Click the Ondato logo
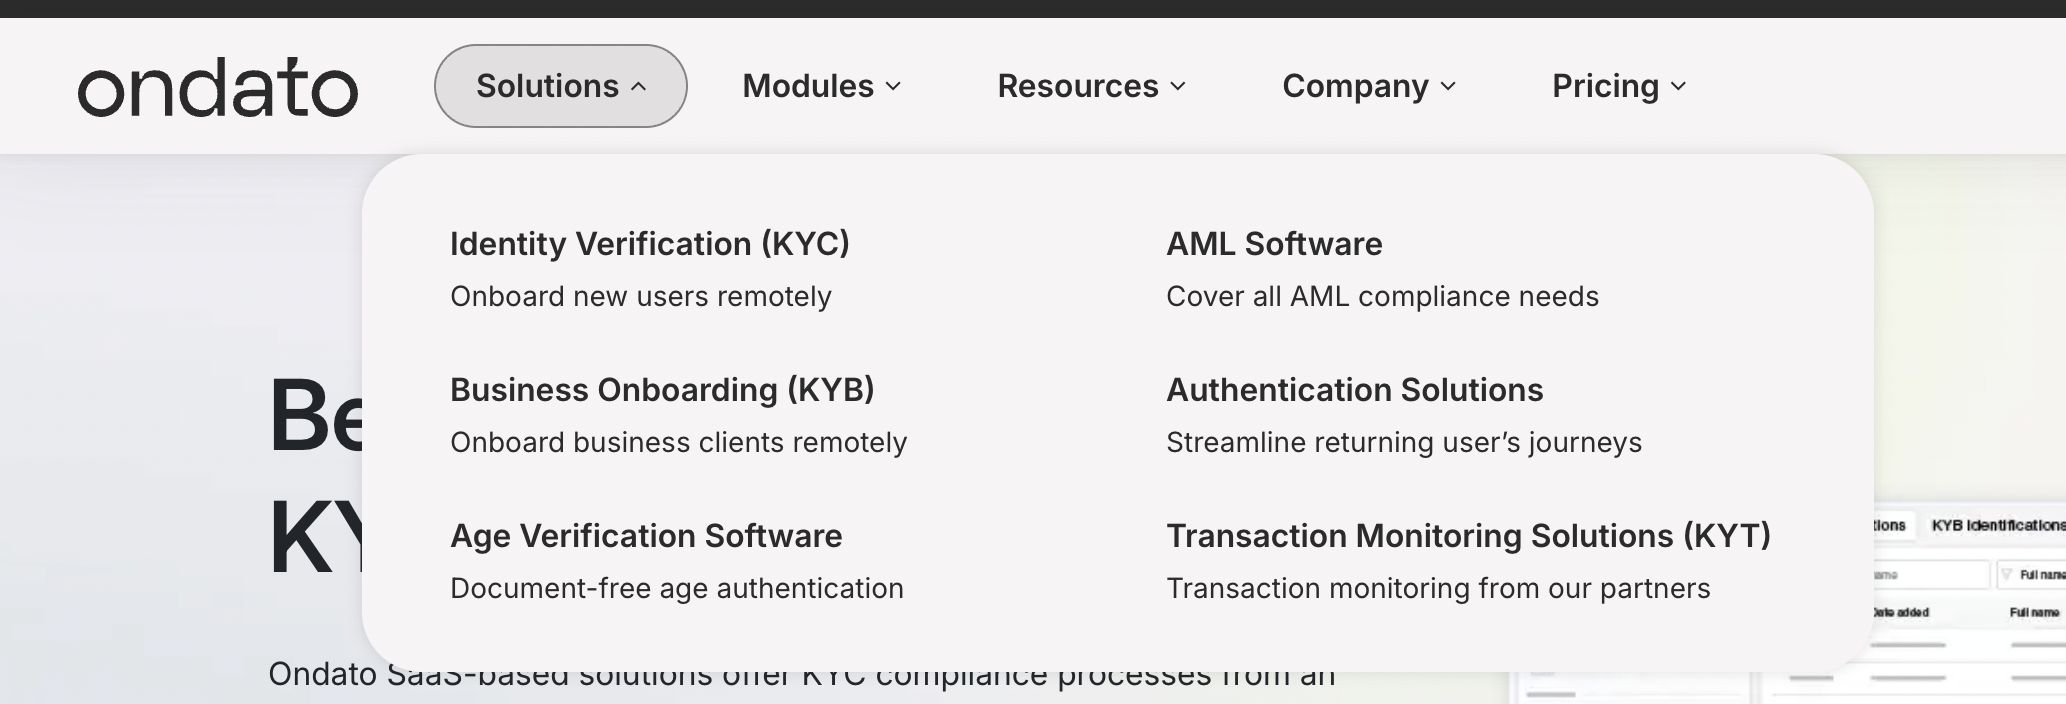 pos(217,87)
